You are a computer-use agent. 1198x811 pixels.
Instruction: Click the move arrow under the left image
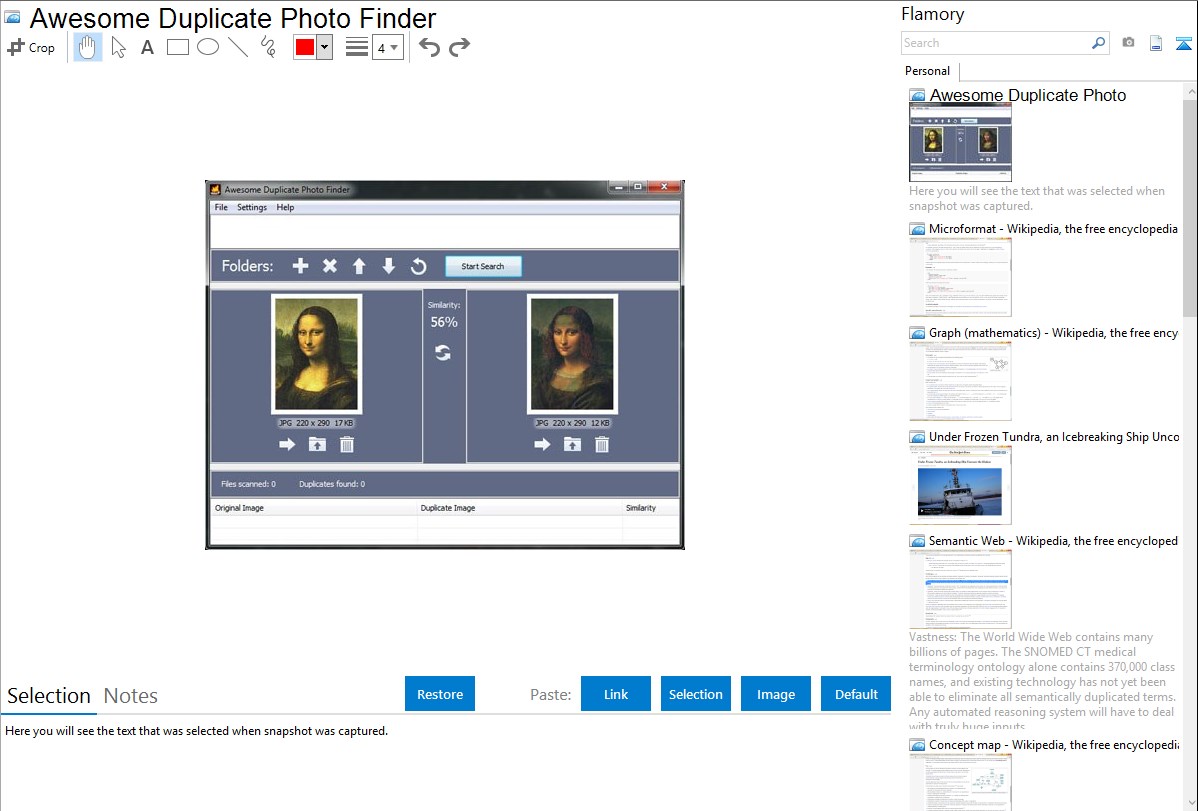pos(287,444)
